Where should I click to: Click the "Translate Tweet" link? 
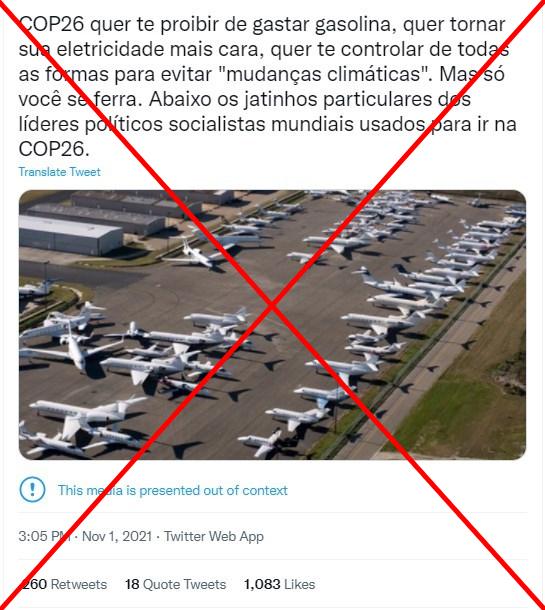point(60,172)
